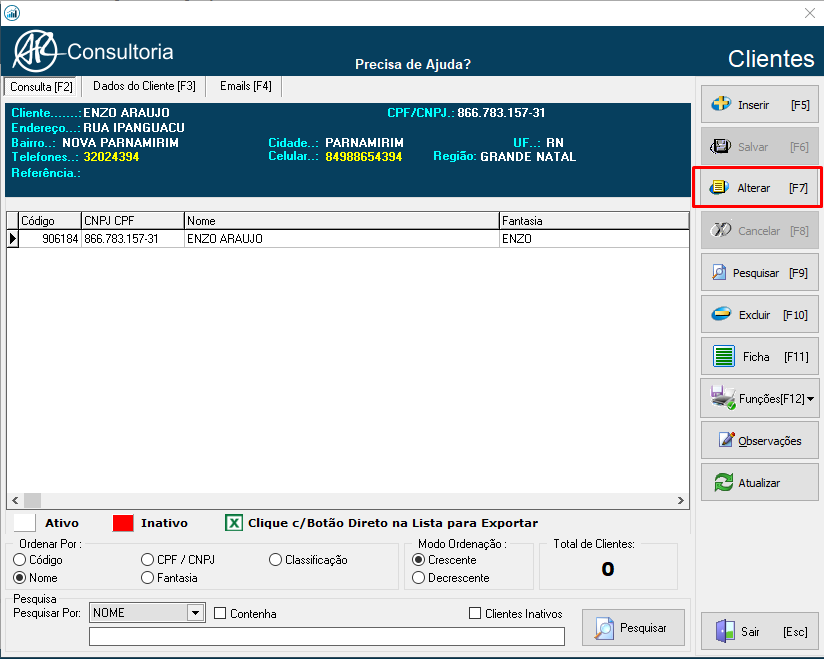The width and height of the screenshot is (824, 659).
Task: Click the yellow phone number 32024394
Action: [111, 157]
